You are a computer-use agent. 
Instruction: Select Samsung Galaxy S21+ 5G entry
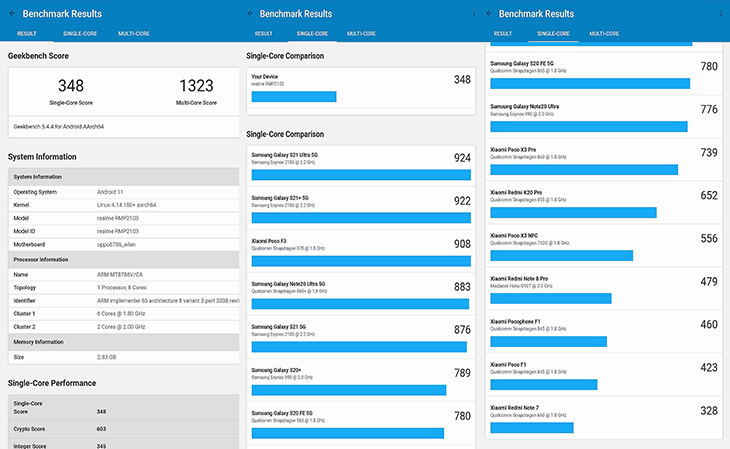point(361,209)
